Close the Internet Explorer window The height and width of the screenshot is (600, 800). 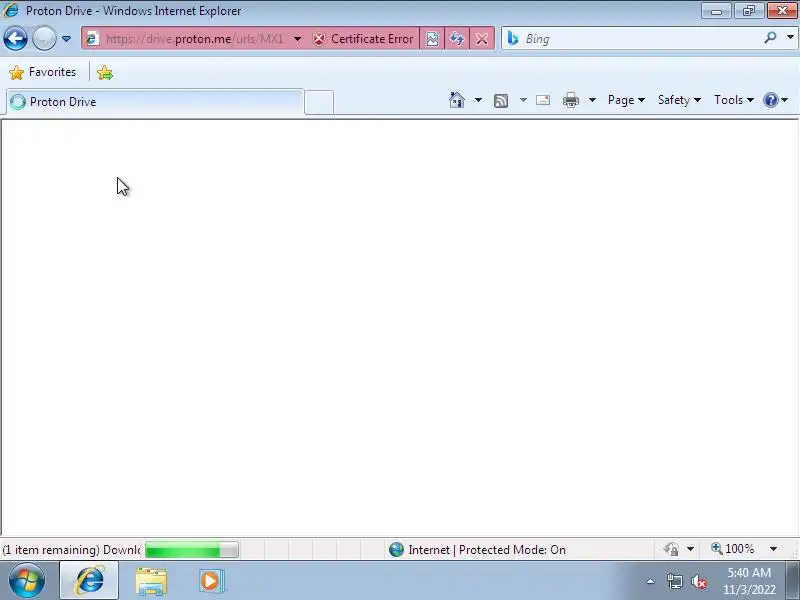click(782, 10)
